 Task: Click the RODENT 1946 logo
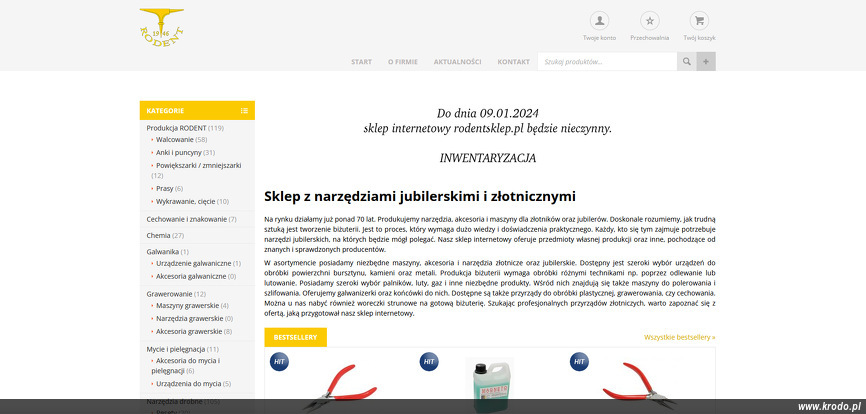[162, 28]
